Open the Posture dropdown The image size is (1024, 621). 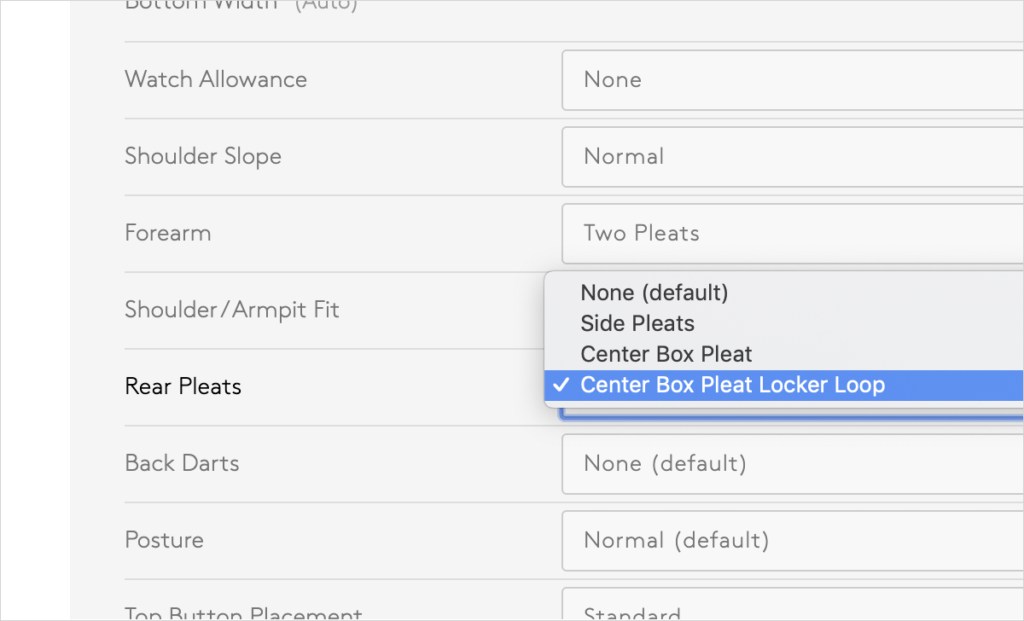pyautogui.click(x=790, y=540)
